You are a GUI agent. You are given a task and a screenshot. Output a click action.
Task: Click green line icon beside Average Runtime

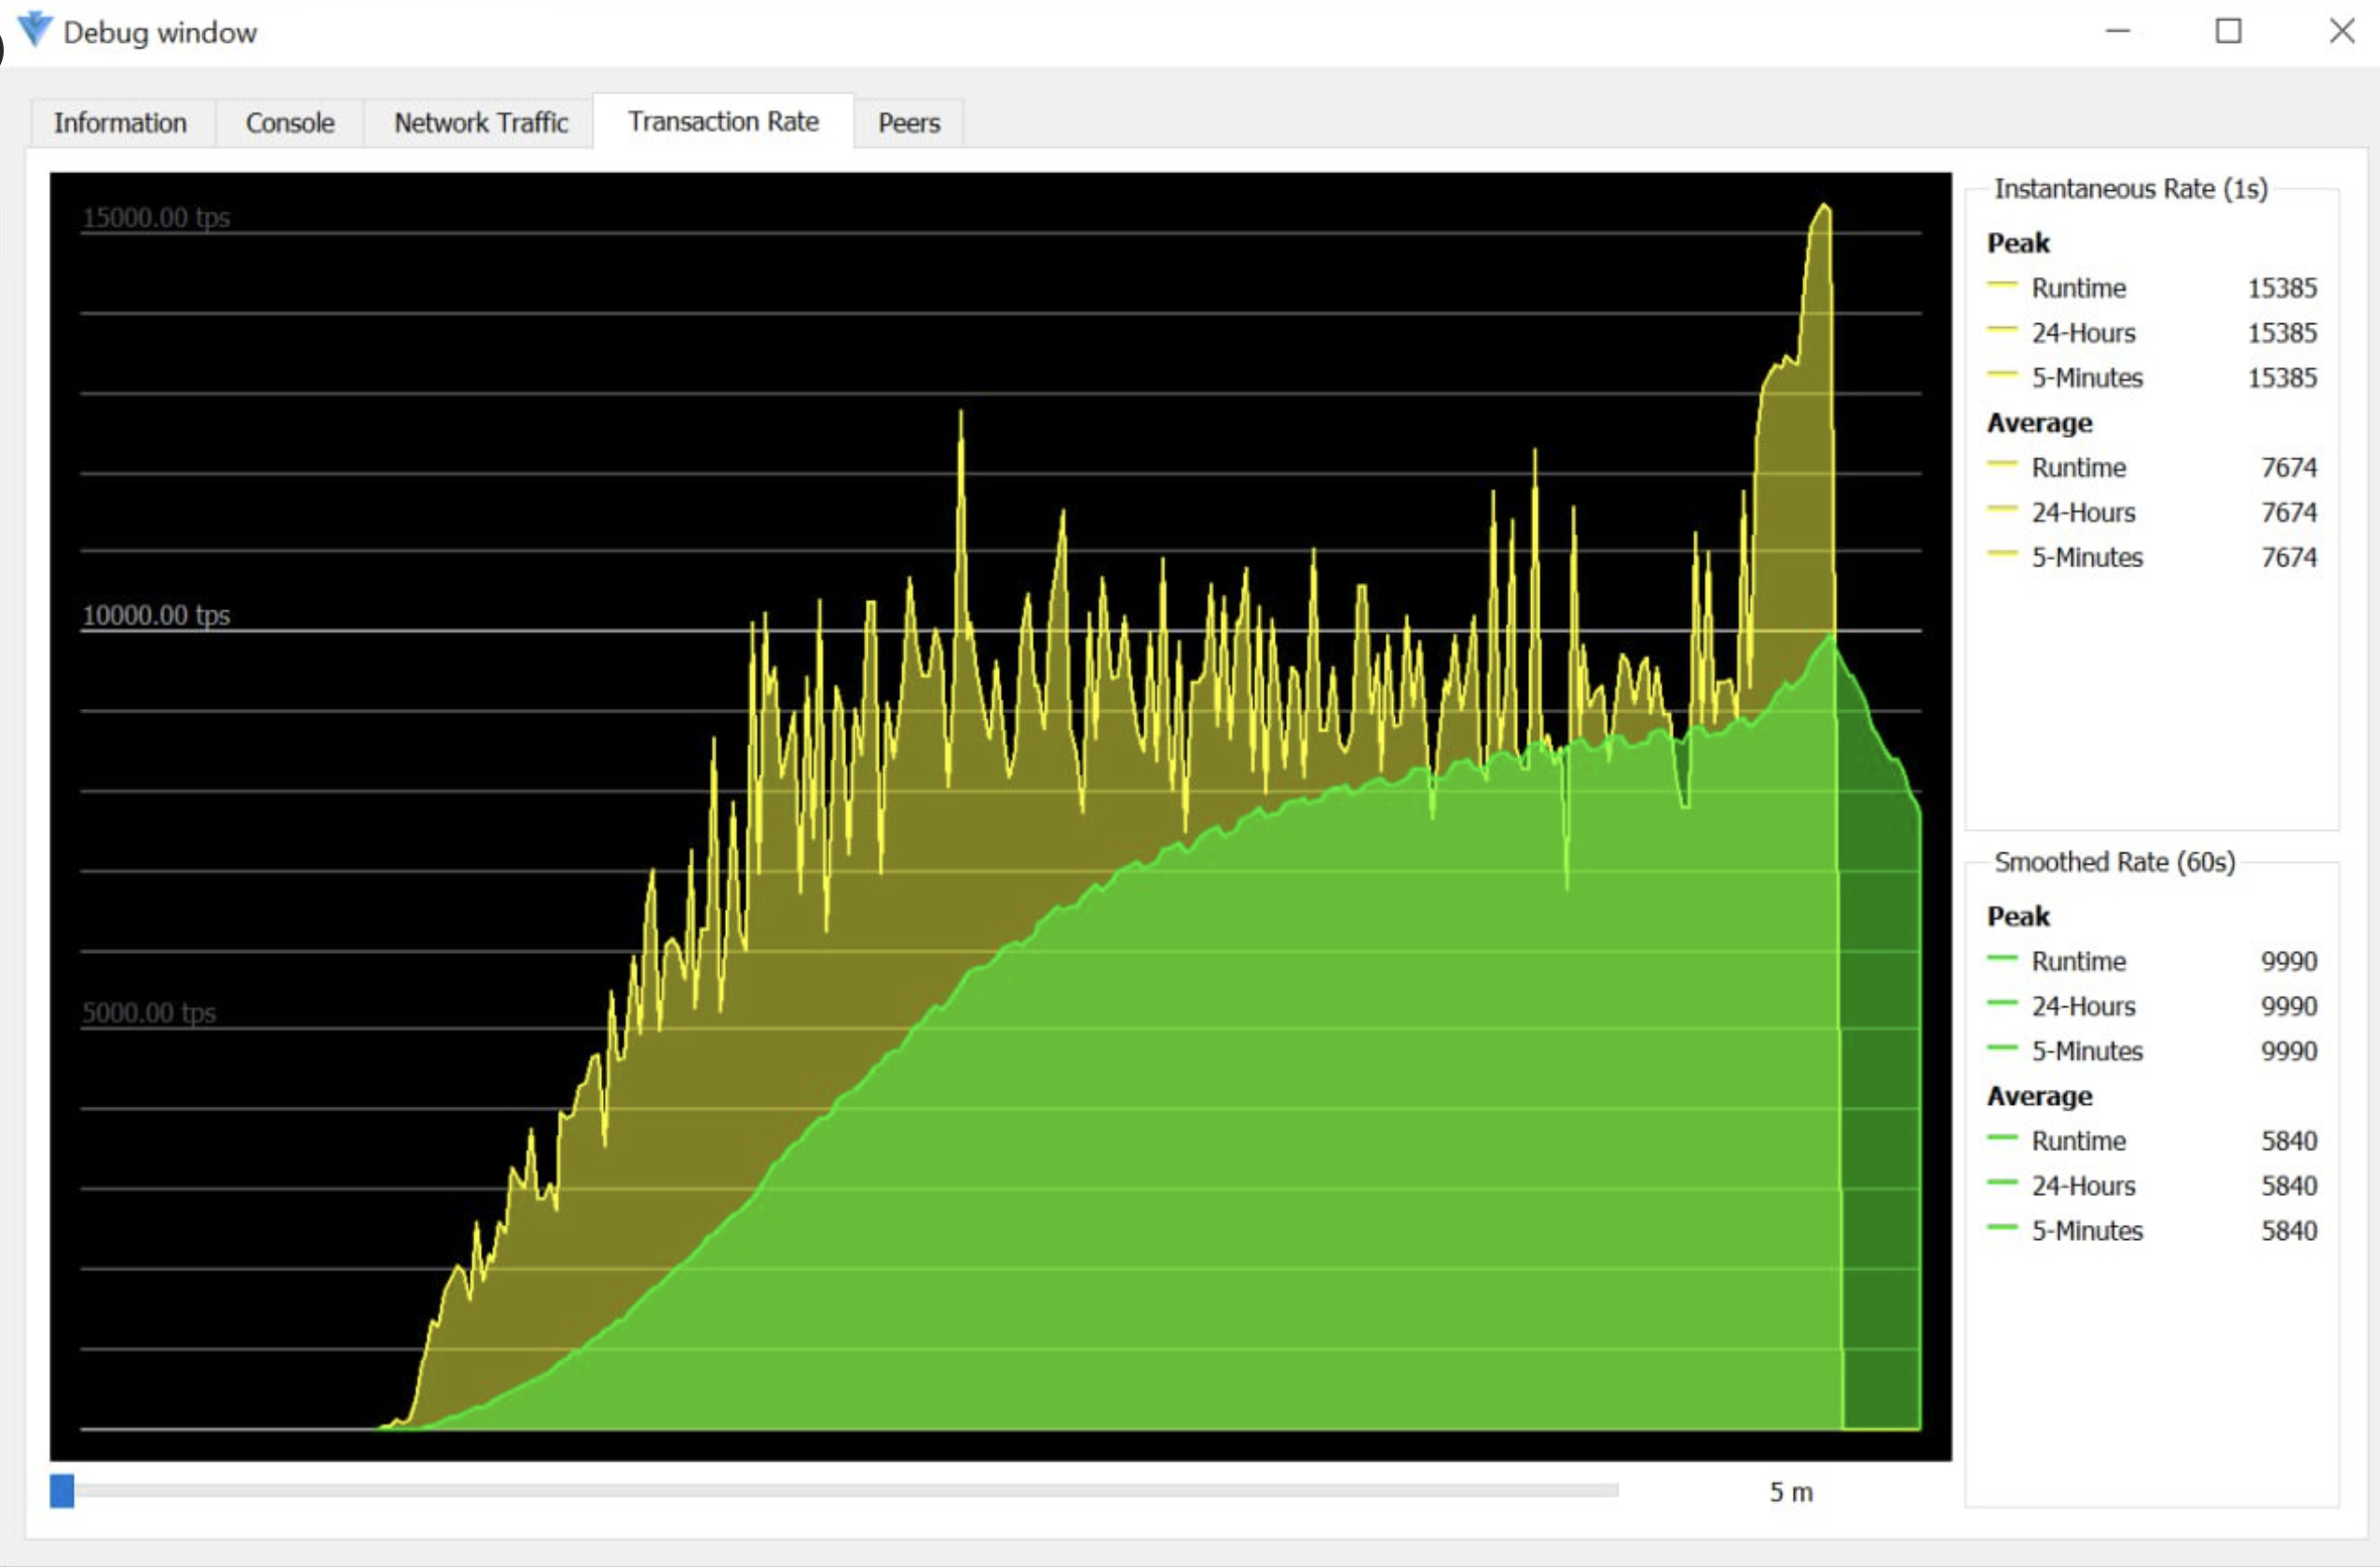2002,1138
